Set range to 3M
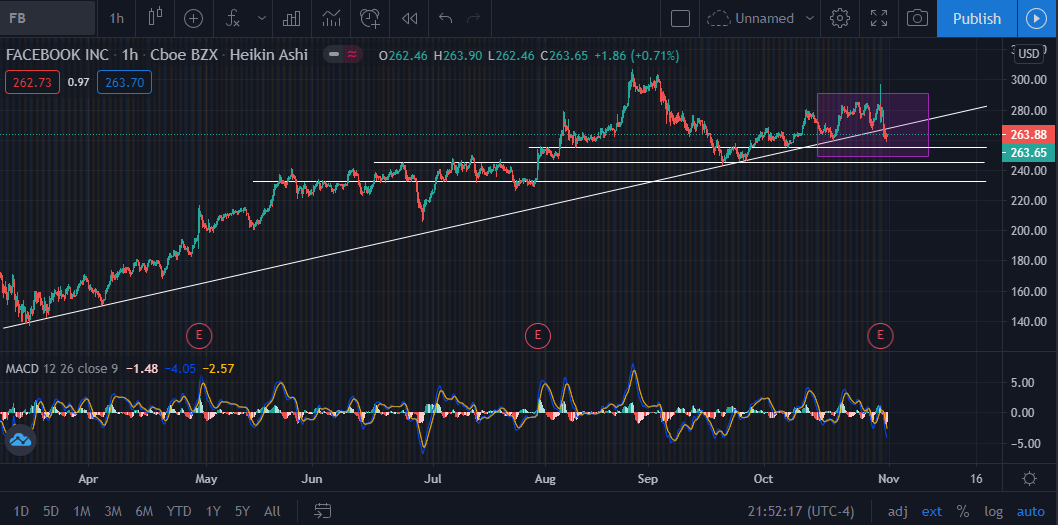Image resolution: width=1058 pixels, height=525 pixels. click(x=113, y=511)
